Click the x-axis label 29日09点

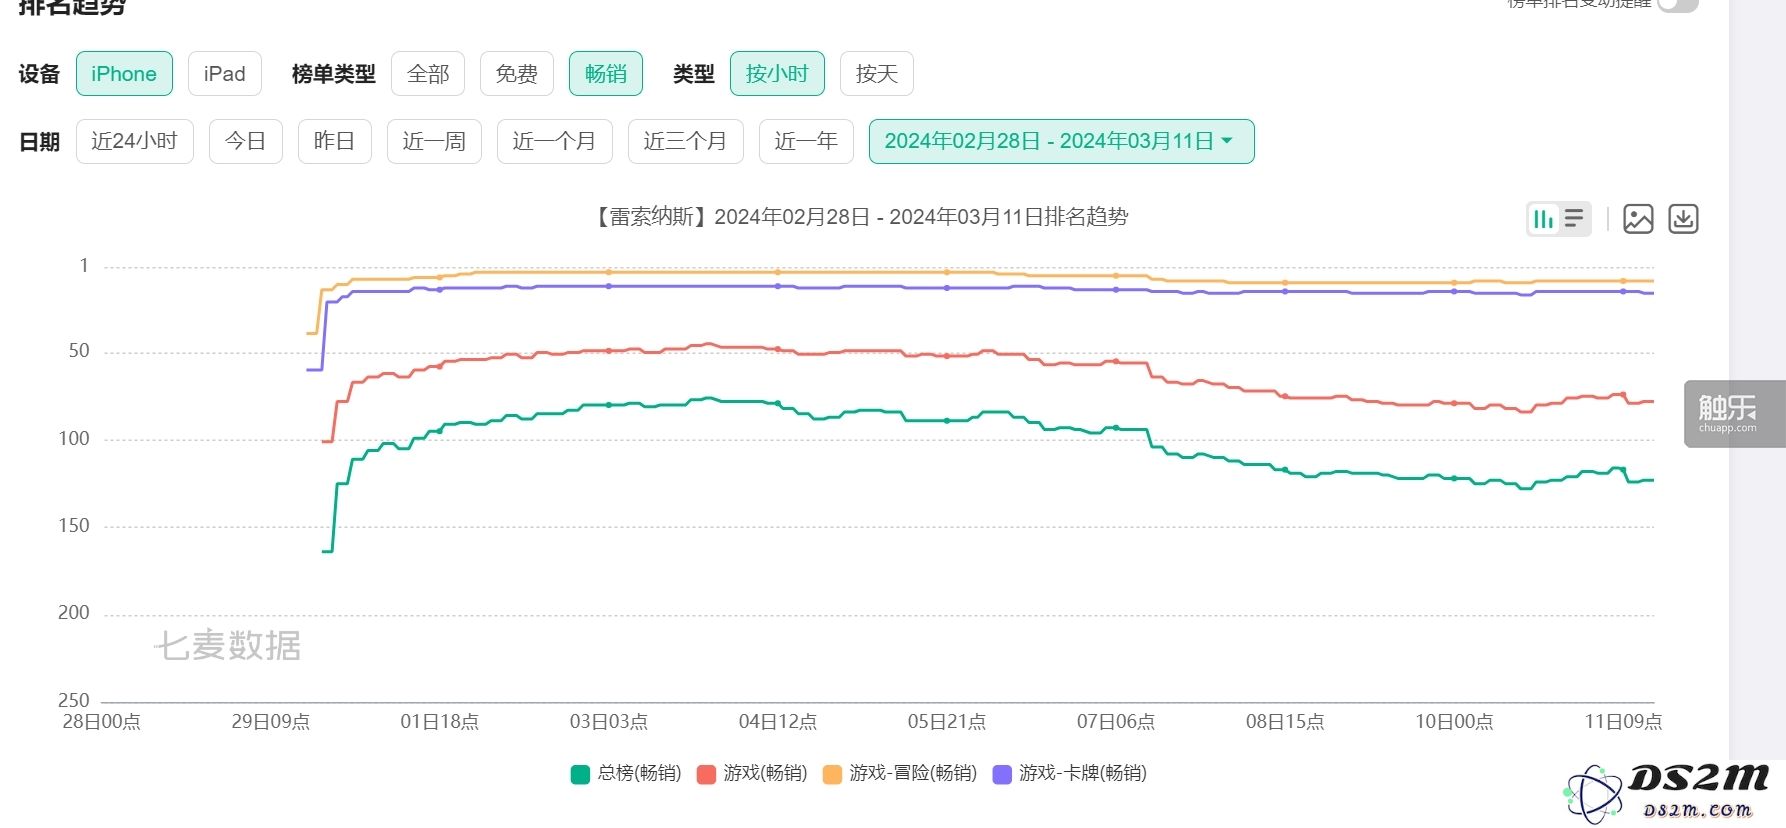271,722
